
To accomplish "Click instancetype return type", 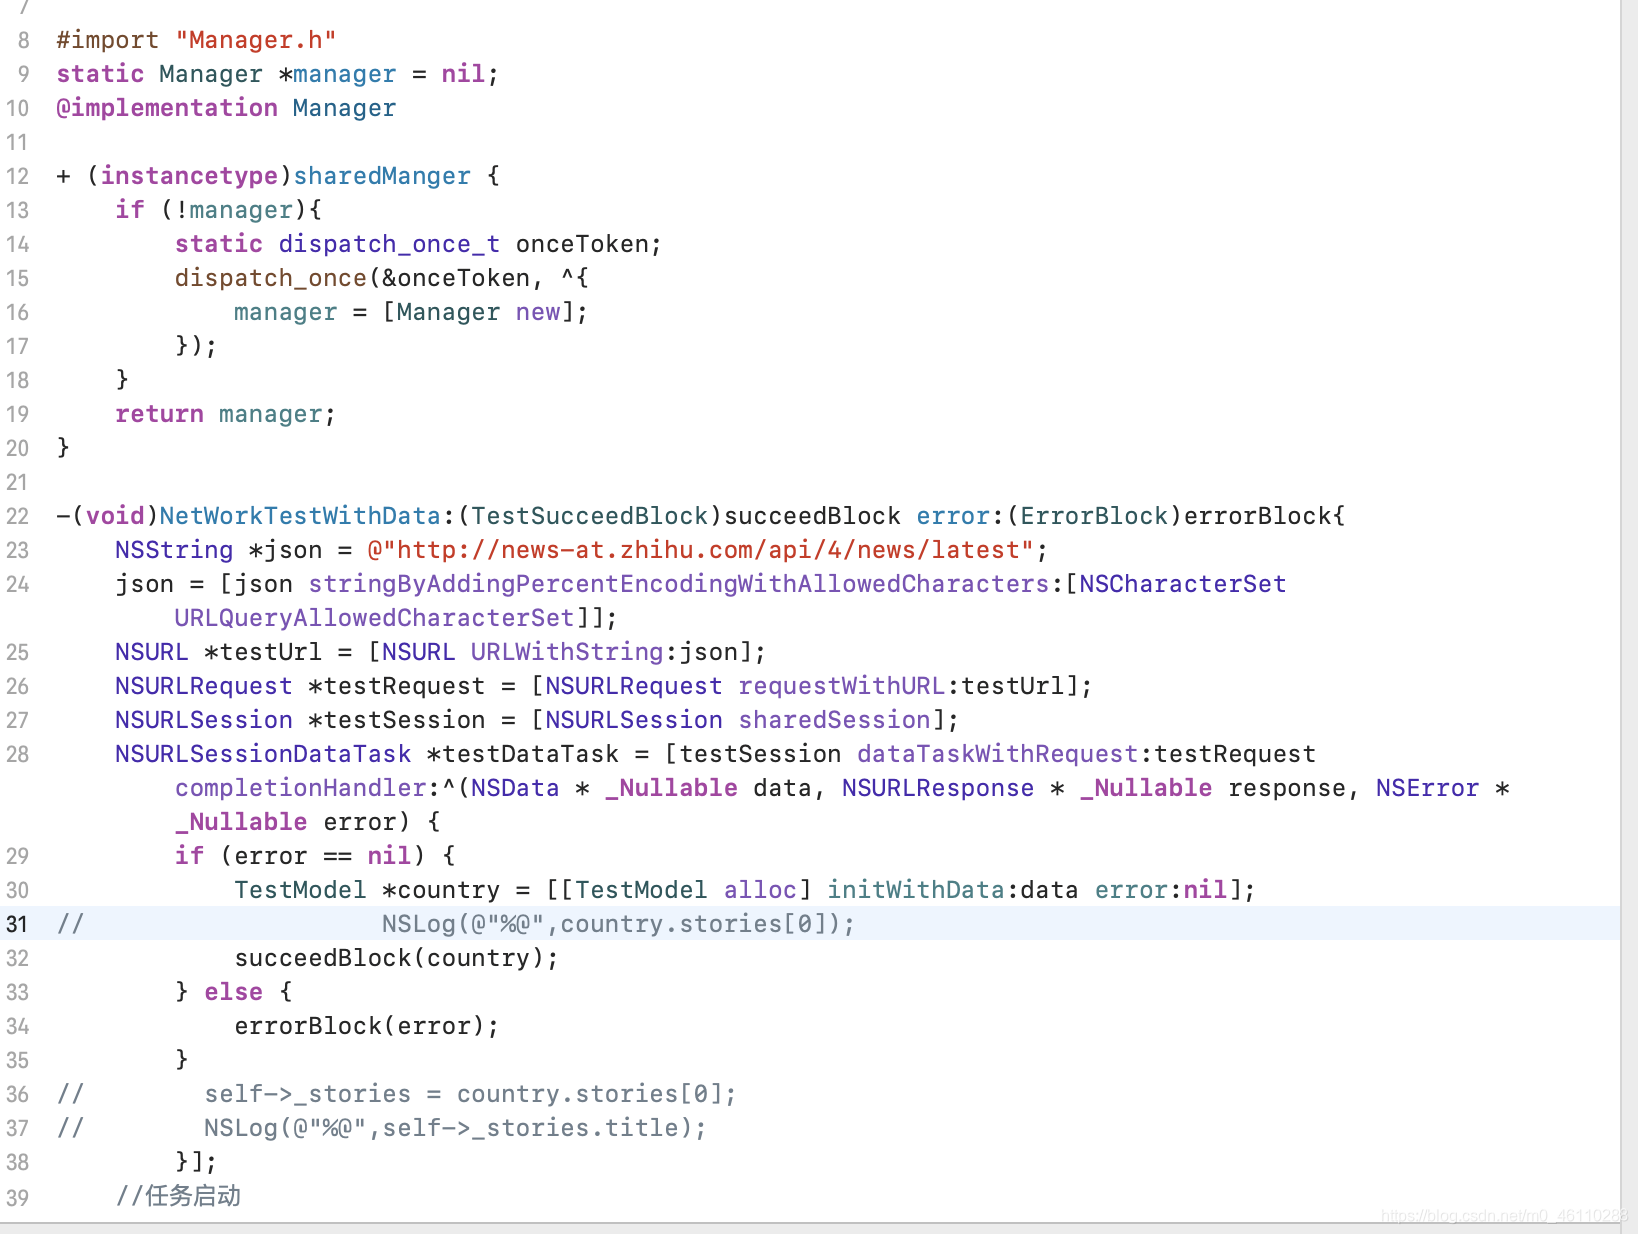I will pos(189,176).
